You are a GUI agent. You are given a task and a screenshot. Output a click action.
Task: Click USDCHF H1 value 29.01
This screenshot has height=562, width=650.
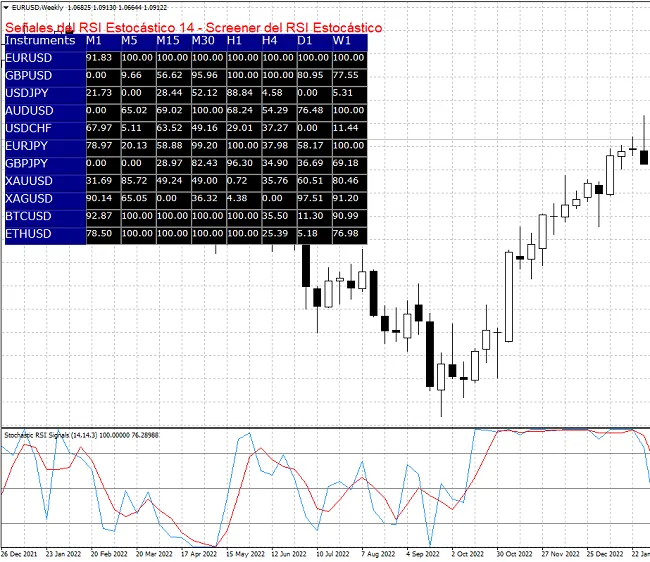(240, 128)
